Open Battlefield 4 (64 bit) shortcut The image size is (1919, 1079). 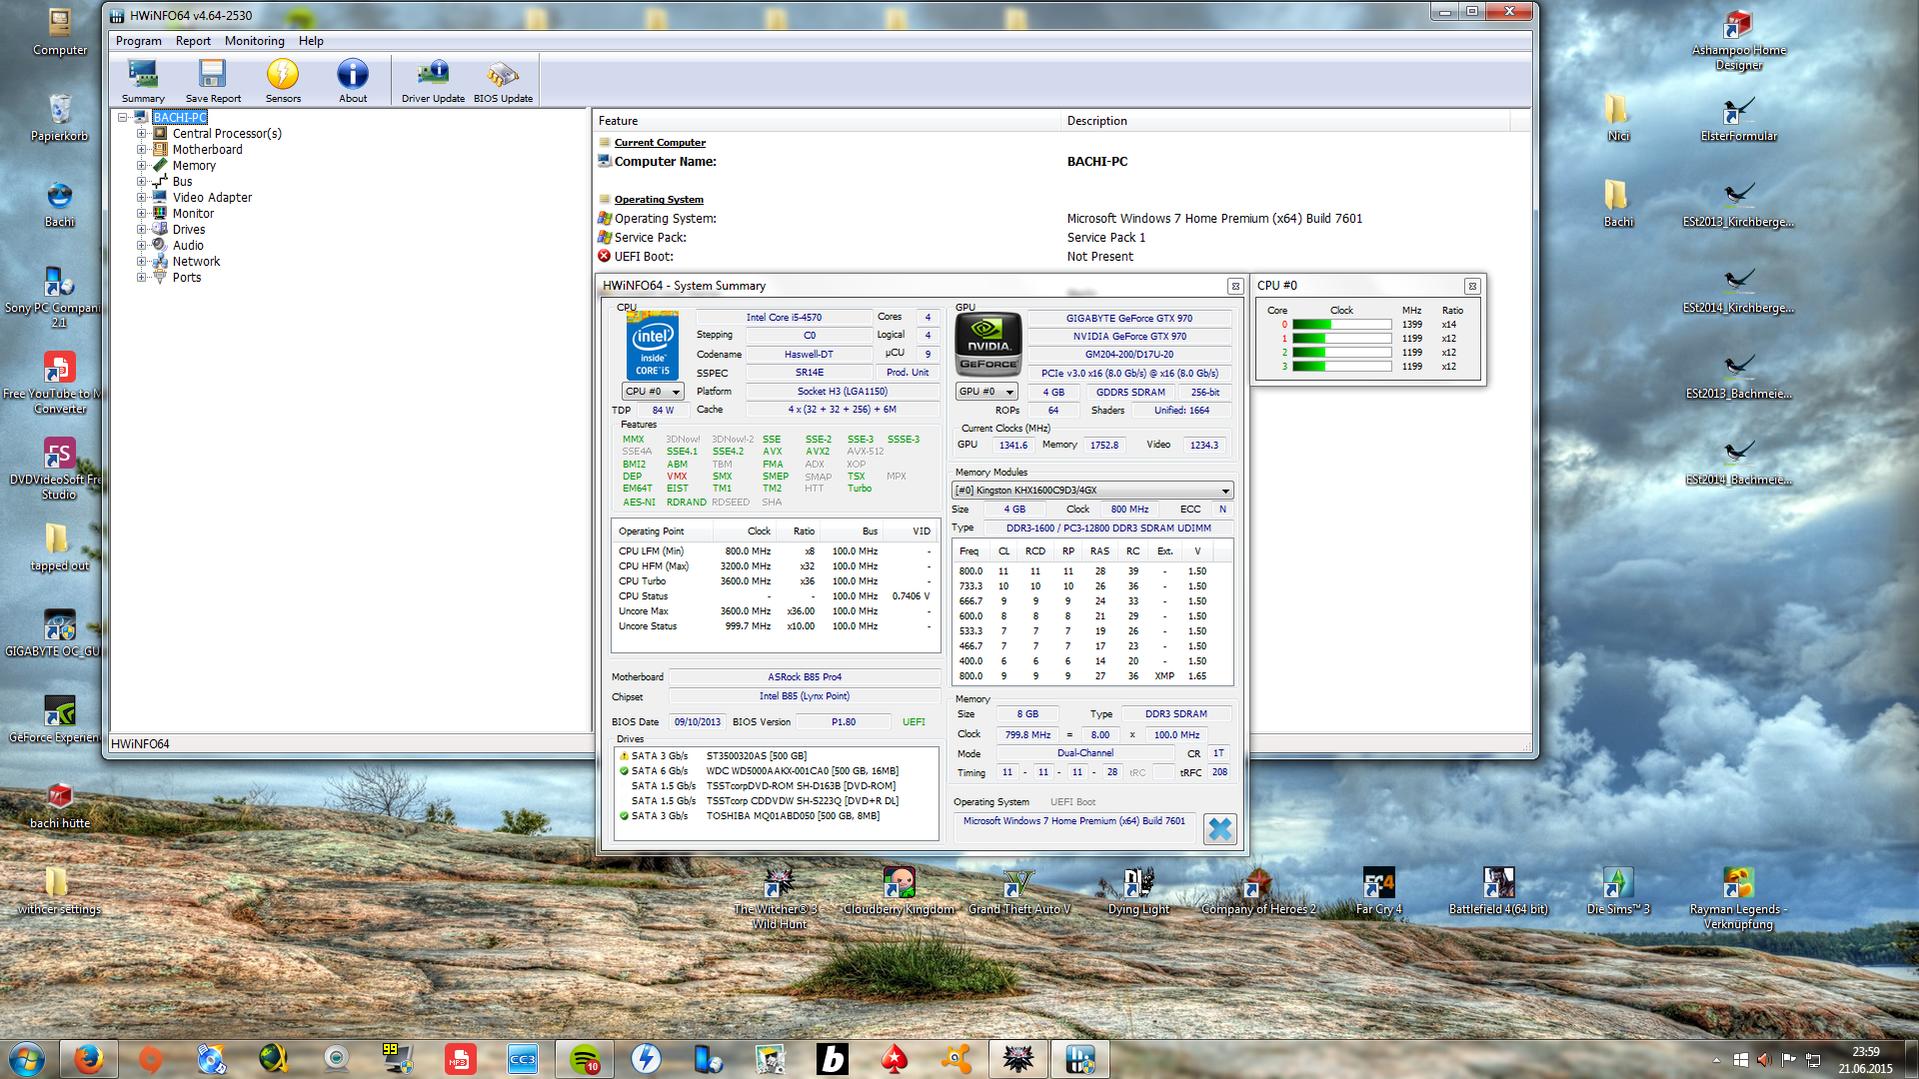click(x=1498, y=892)
